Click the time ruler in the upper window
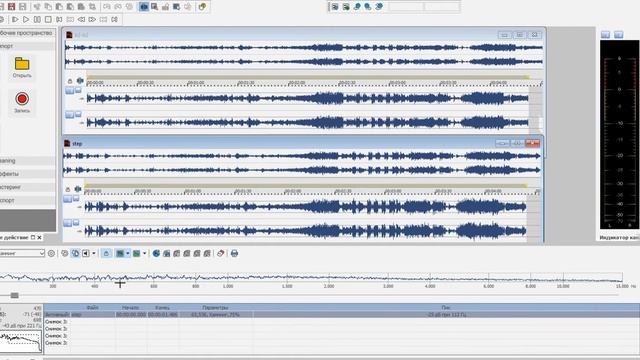This screenshot has width=640, height=360. [x=314, y=83]
